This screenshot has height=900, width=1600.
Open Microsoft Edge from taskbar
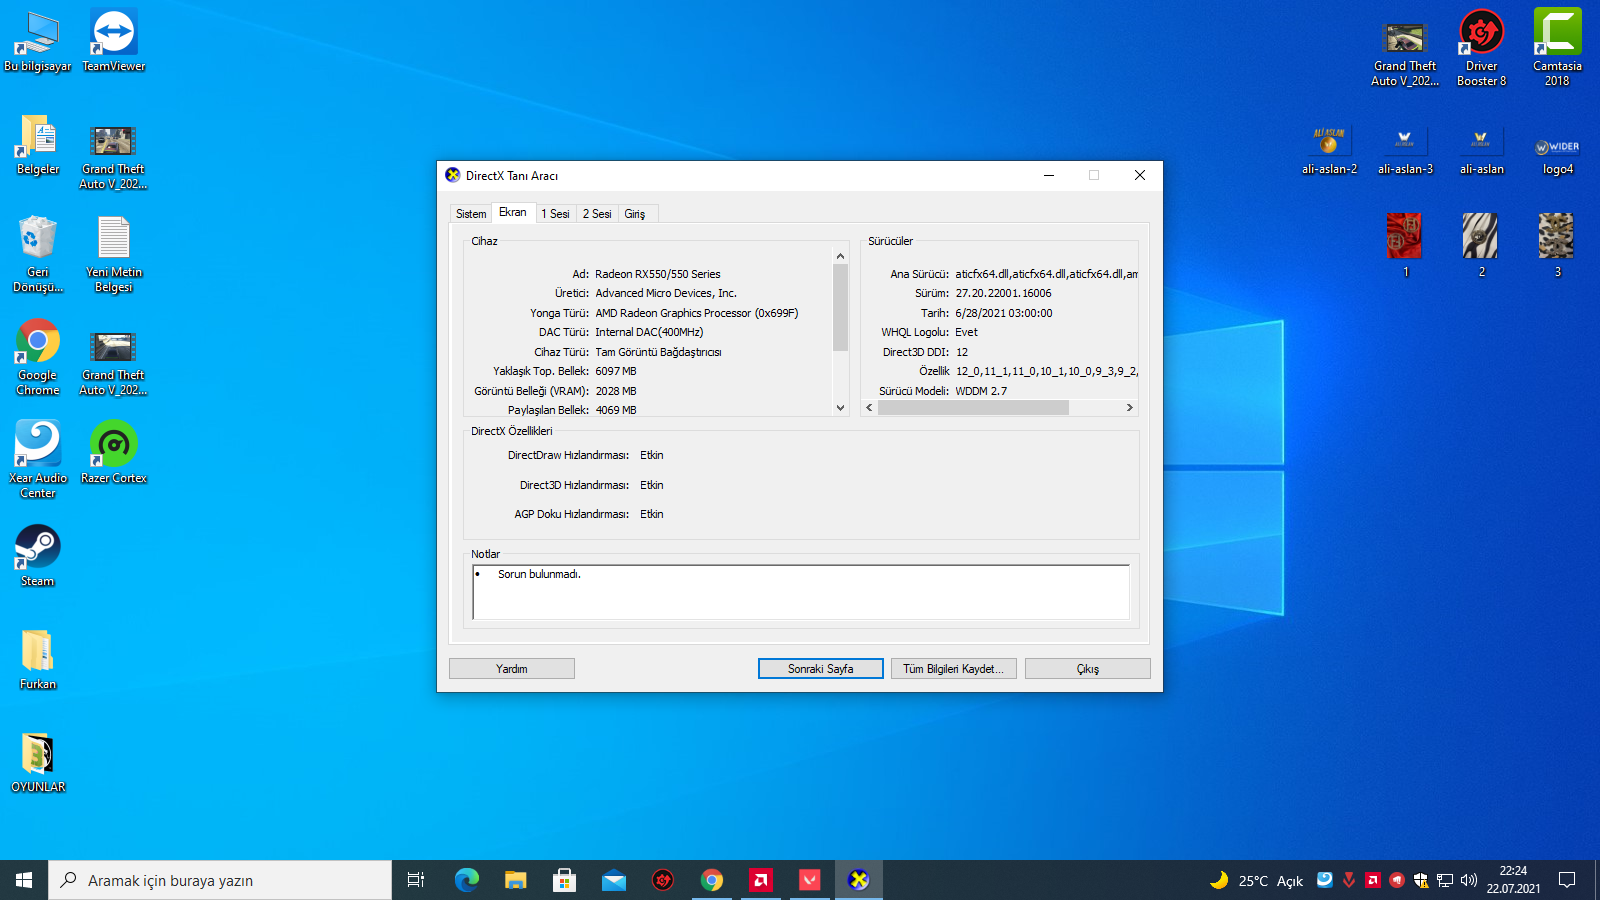[467, 880]
